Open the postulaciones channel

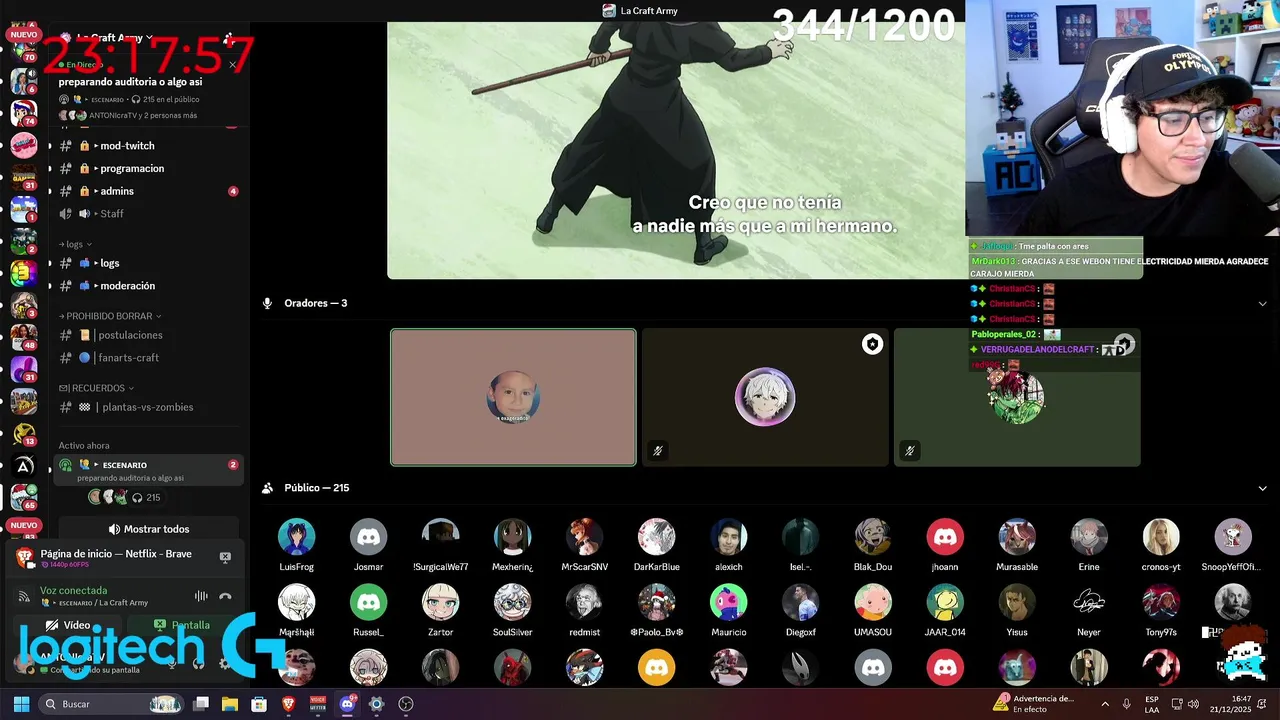[x=148, y=335]
